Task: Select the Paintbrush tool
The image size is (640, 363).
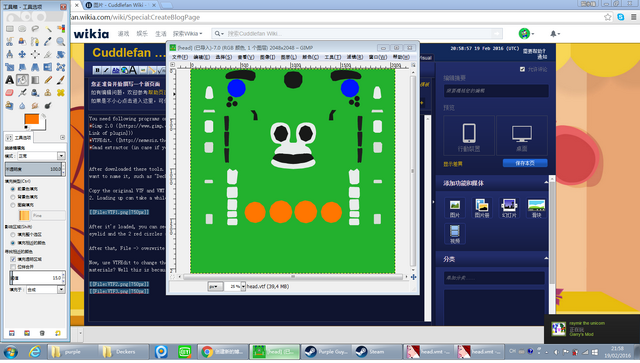Action: [61, 80]
